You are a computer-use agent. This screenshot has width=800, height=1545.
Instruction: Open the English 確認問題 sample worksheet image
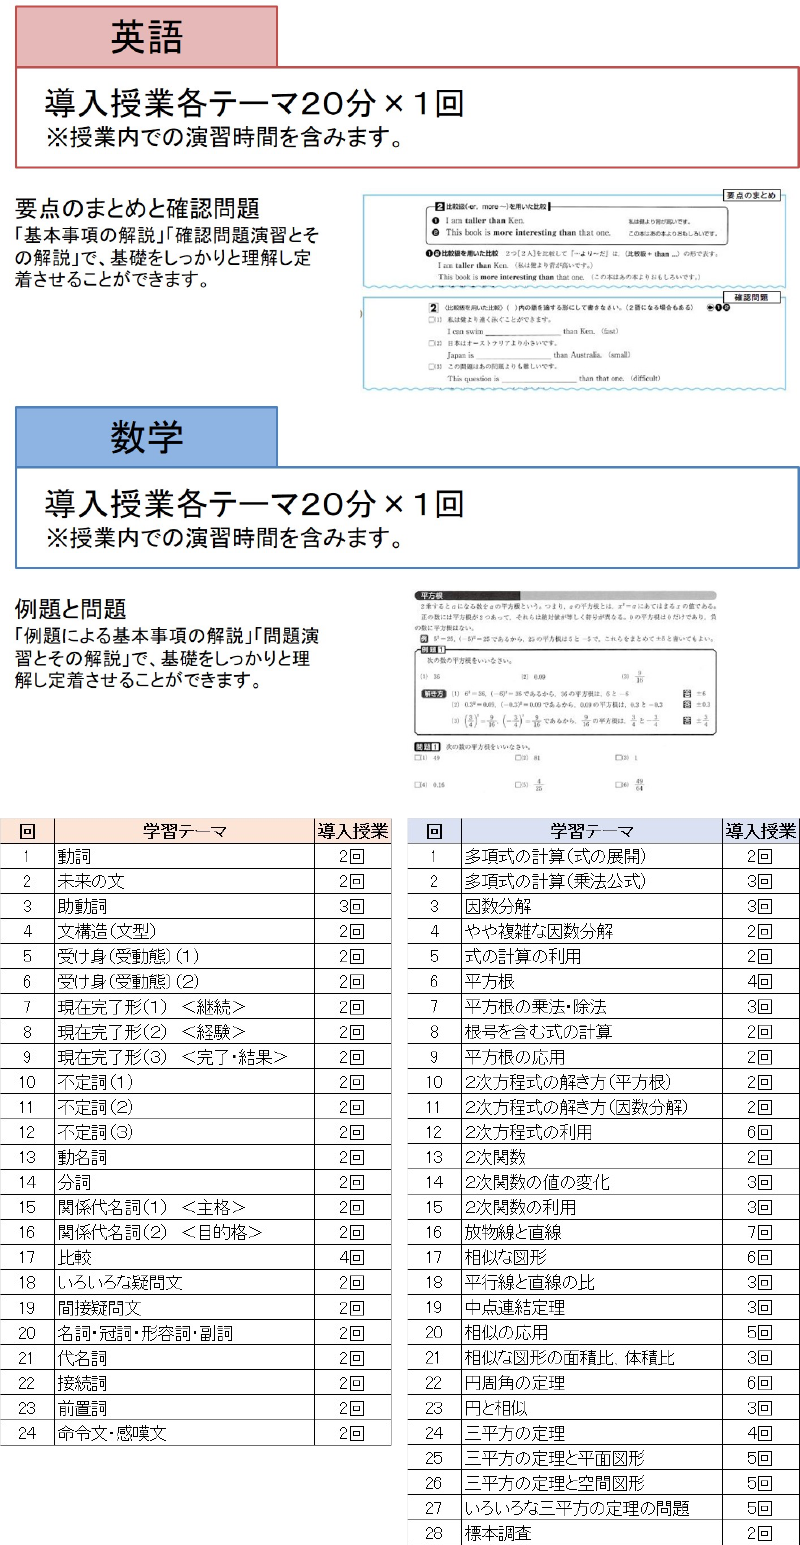point(572,341)
